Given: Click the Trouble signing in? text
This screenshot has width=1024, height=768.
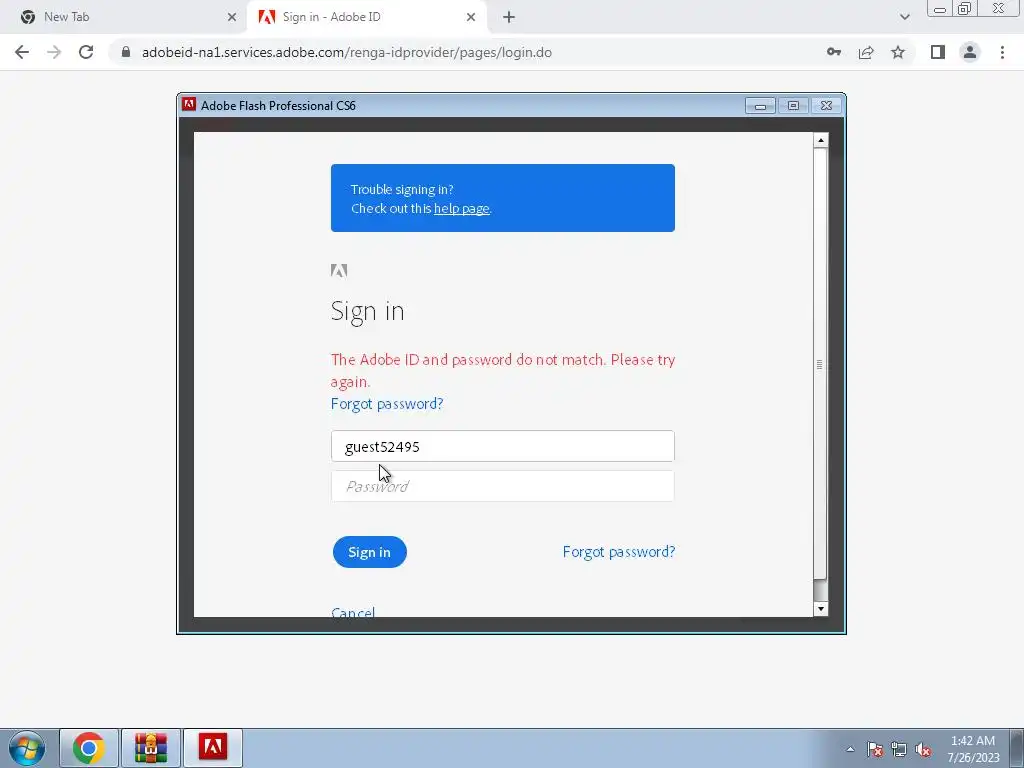Looking at the screenshot, I should click(402, 189).
